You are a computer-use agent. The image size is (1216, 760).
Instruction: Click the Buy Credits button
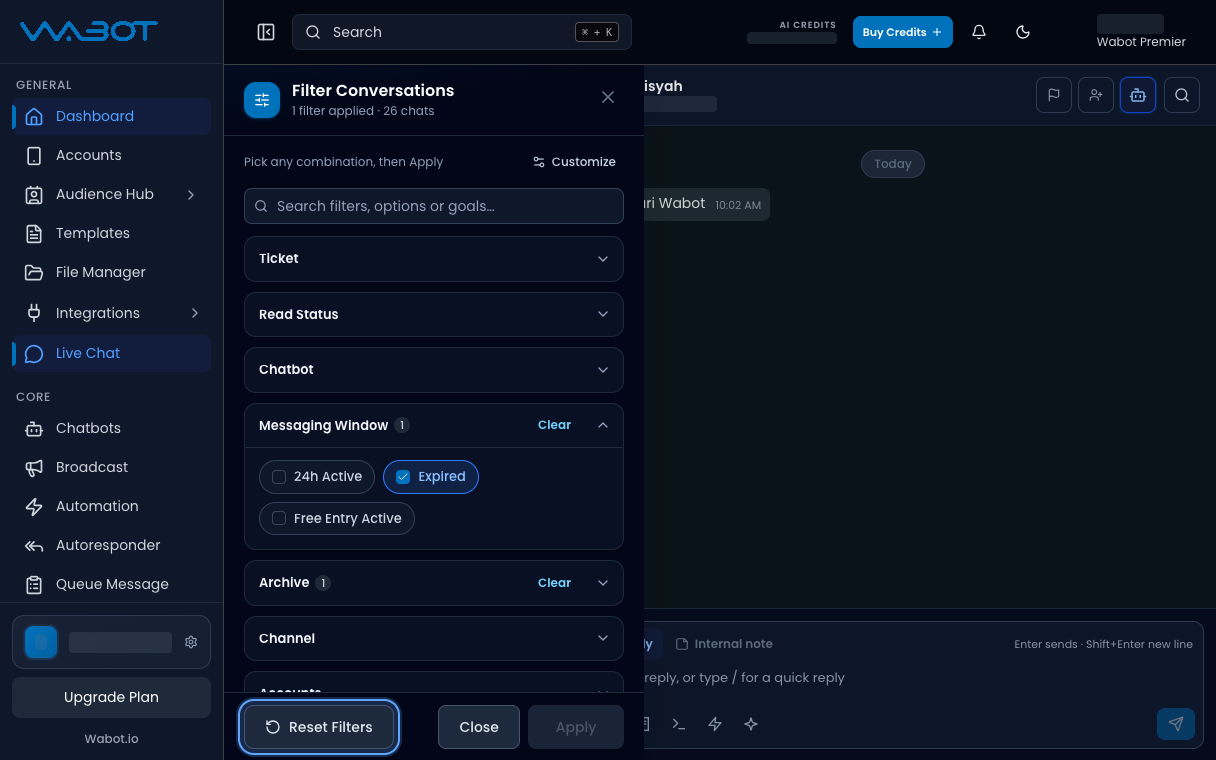click(x=903, y=32)
